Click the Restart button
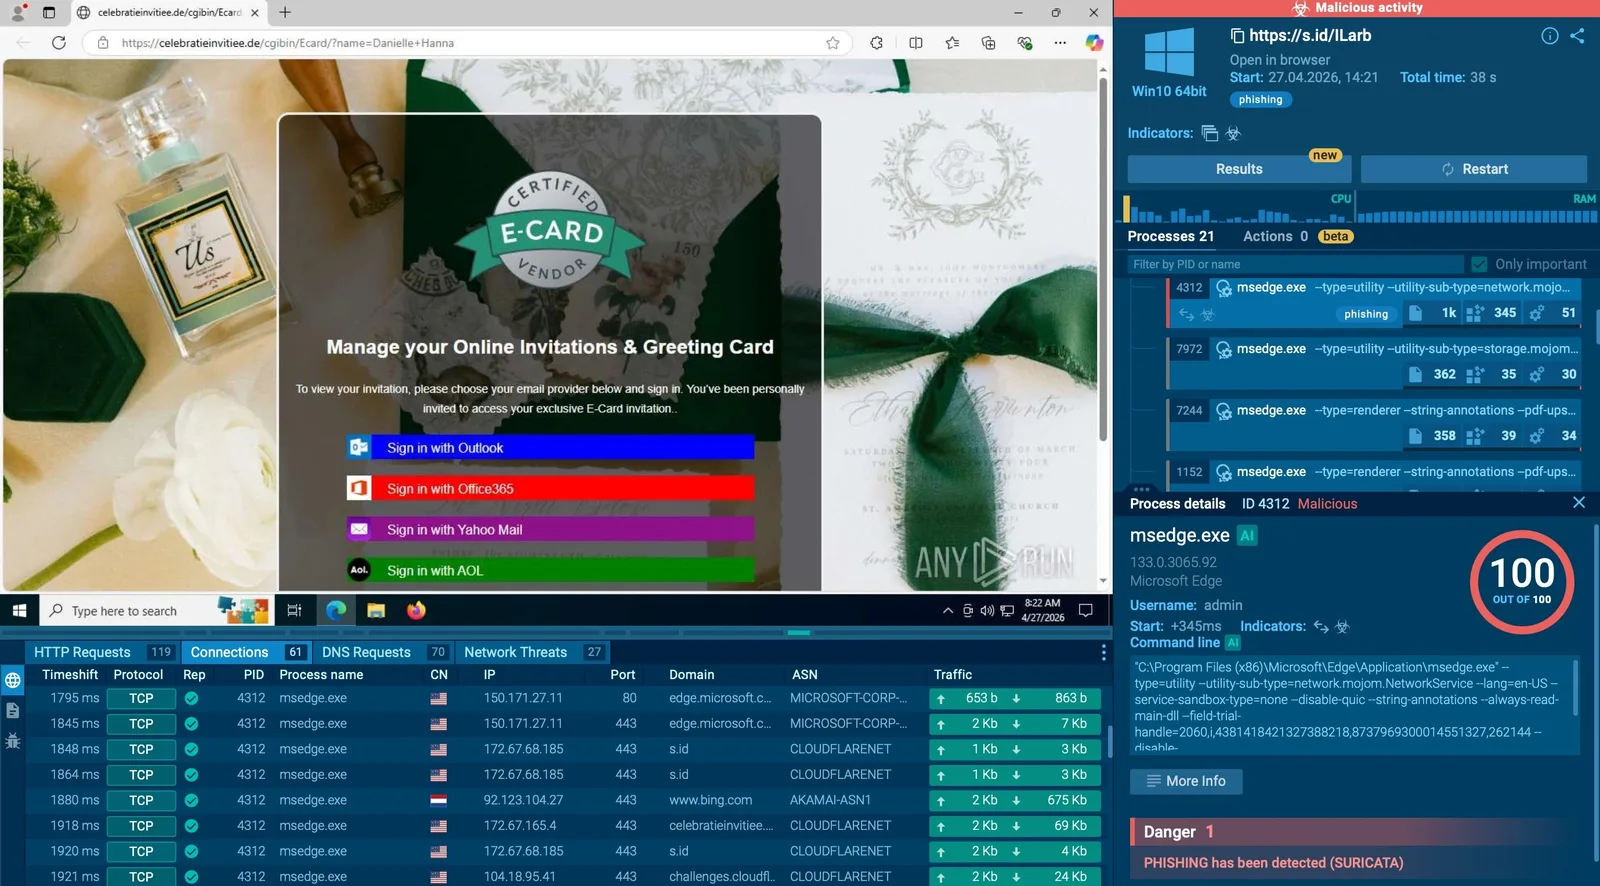The image size is (1600, 886). (1474, 169)
